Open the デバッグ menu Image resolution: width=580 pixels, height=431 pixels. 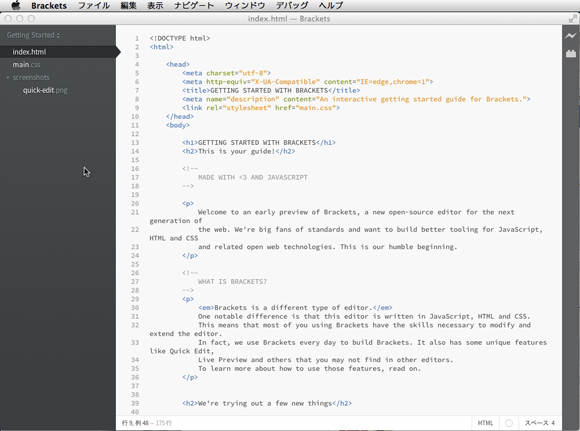[292, 6]
